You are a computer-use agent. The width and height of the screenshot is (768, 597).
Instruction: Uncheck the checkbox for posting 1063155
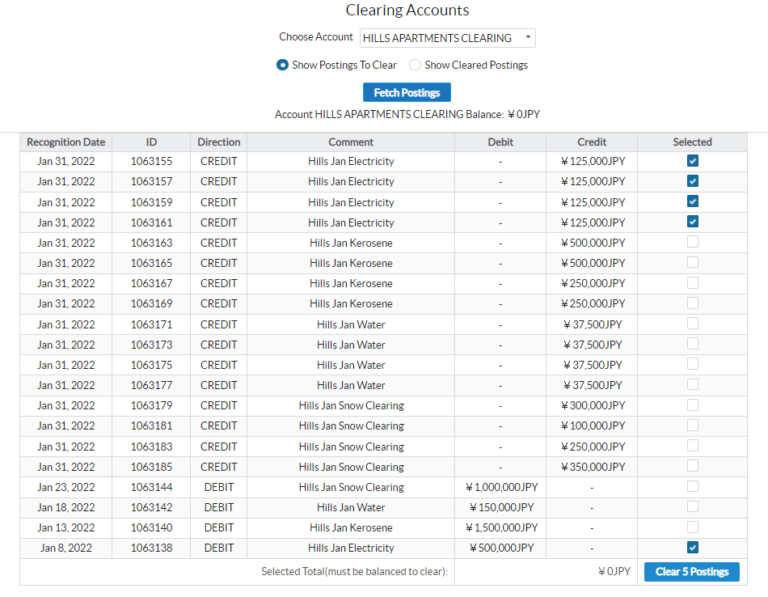[x=692, y=161]
